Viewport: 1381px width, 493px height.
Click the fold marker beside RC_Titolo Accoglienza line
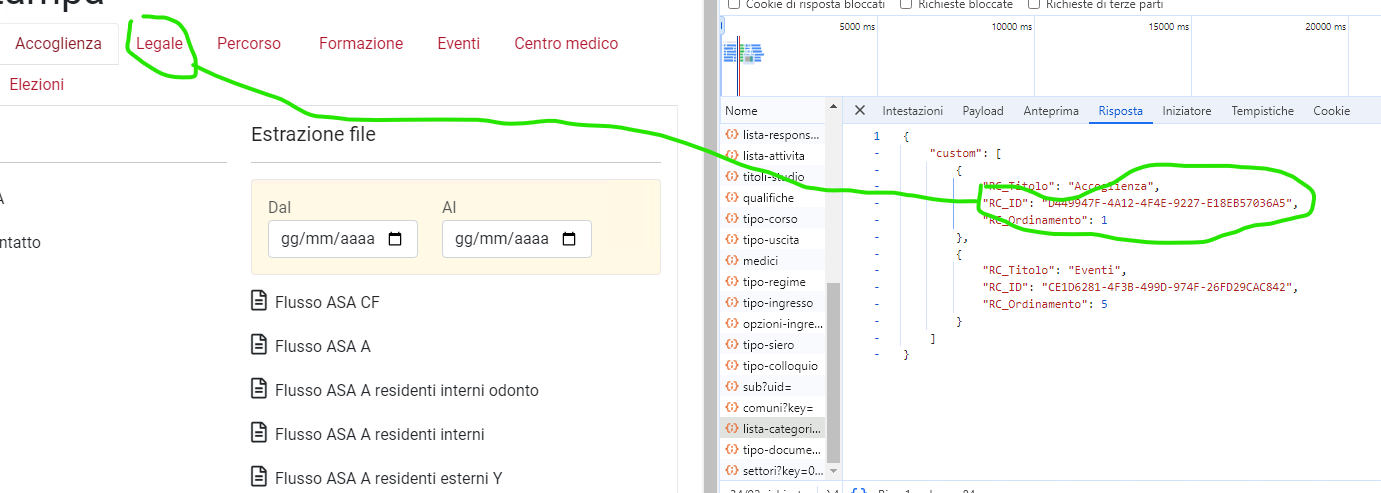coord(877,186)
